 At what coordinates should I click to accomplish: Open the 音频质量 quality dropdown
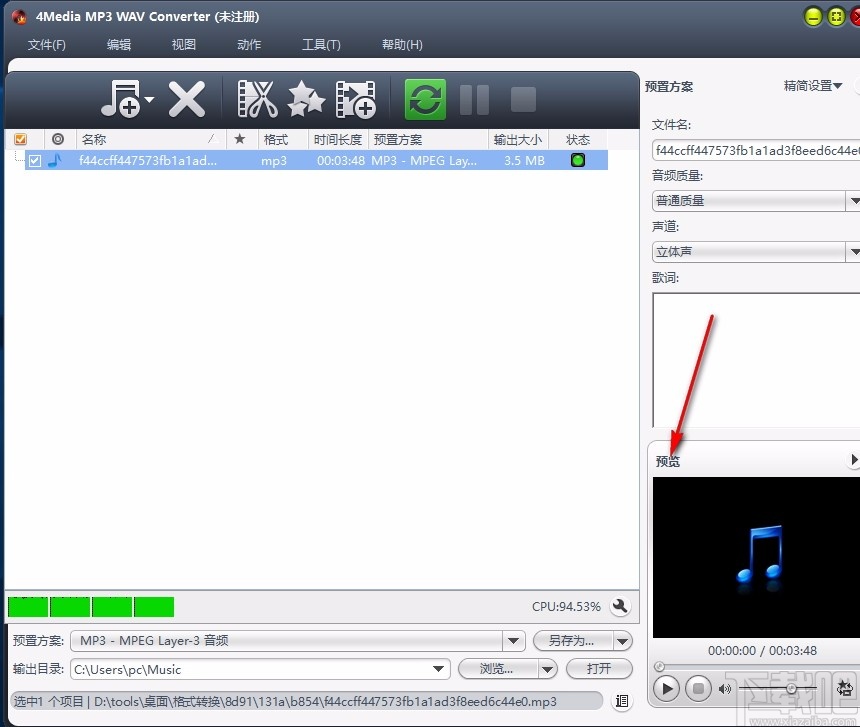(x=853, y=200)
